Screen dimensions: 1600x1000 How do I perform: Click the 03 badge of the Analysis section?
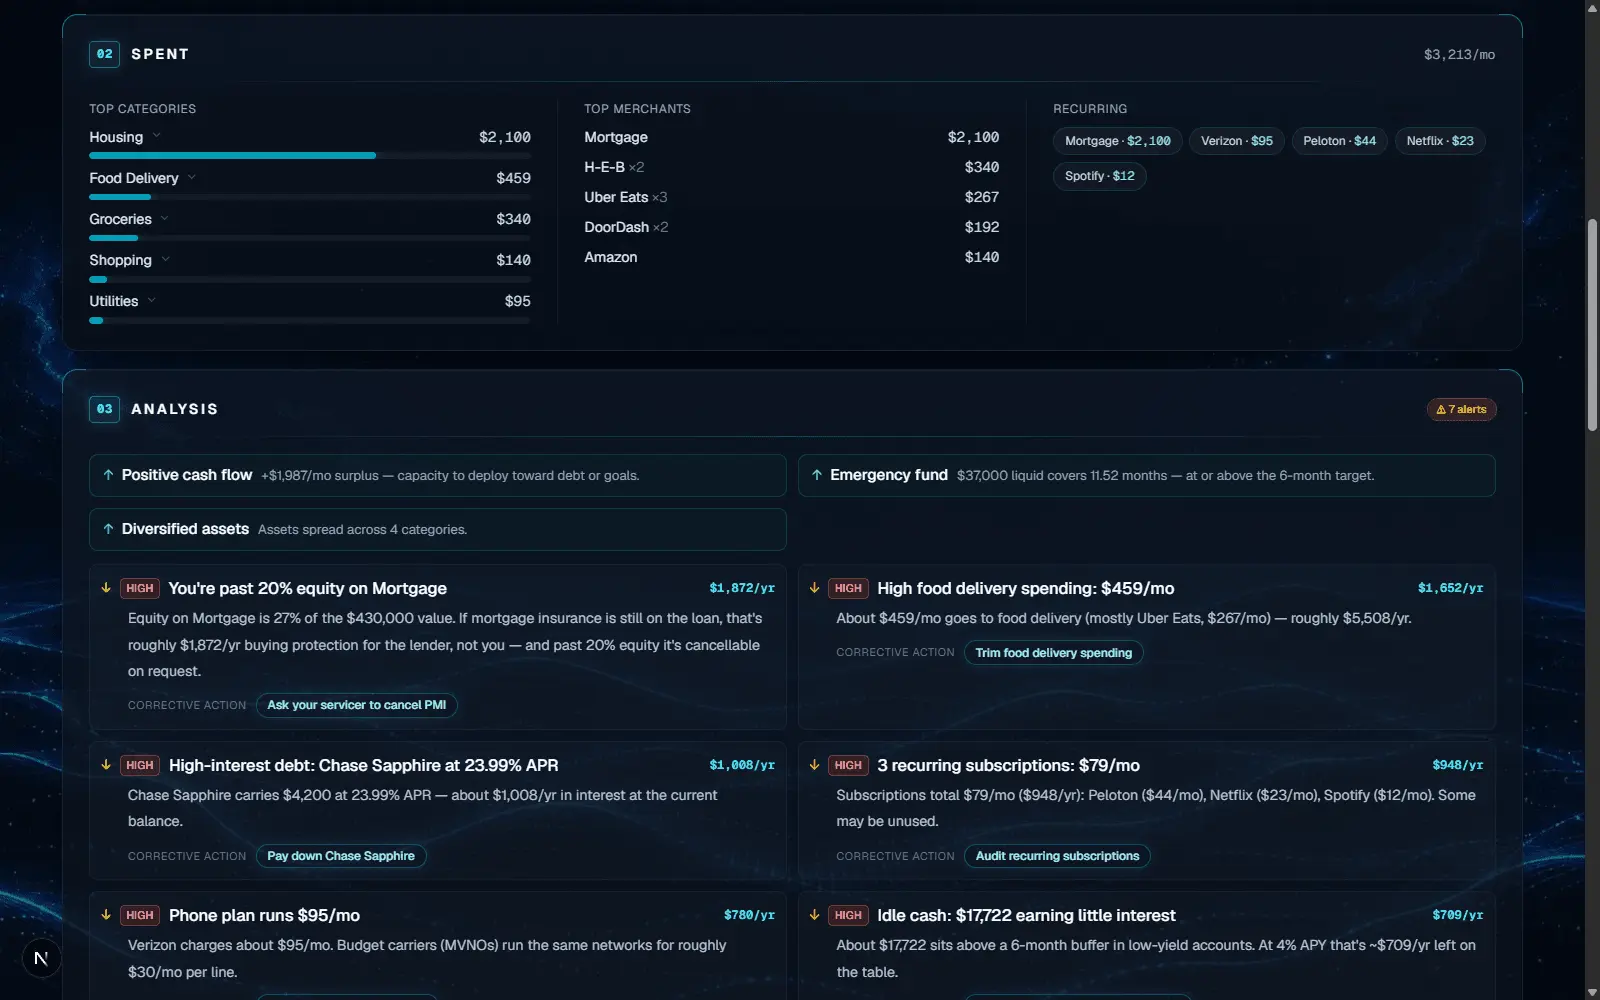[x=104, y=409]
